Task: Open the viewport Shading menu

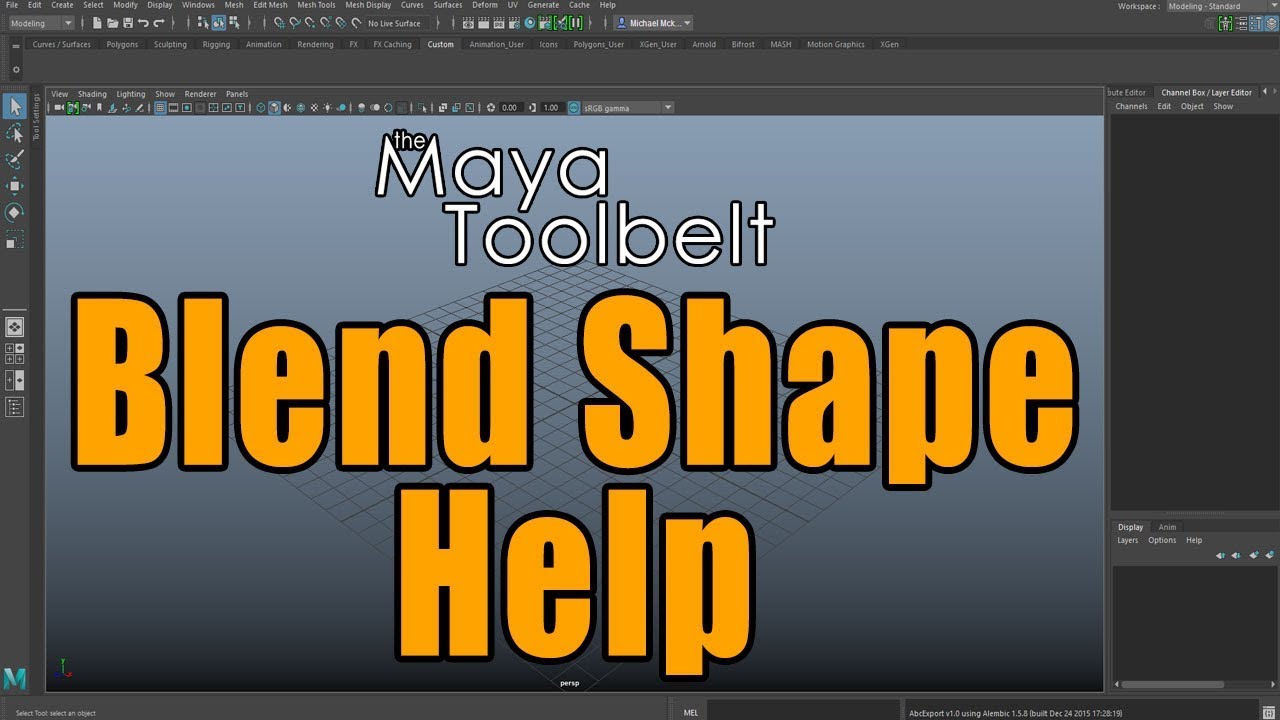Action: (x=92, y=94)
